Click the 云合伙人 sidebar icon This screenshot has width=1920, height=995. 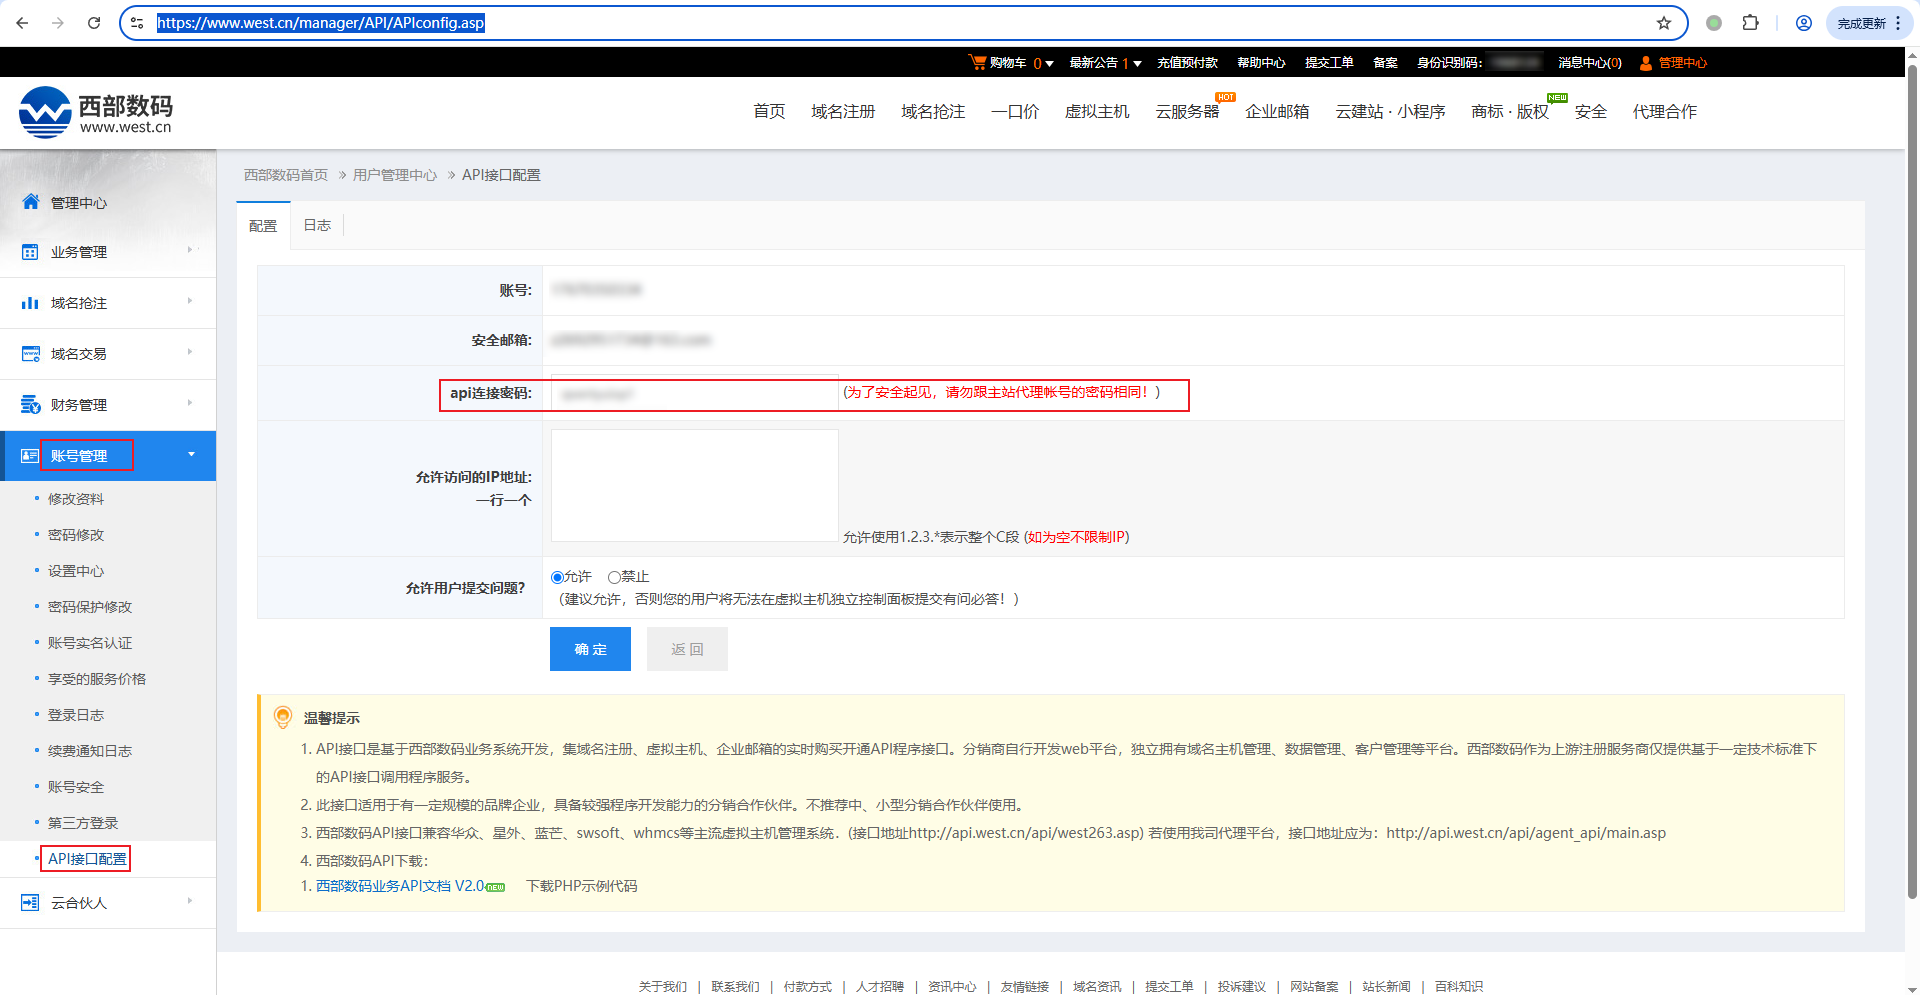tap(31, 903)
